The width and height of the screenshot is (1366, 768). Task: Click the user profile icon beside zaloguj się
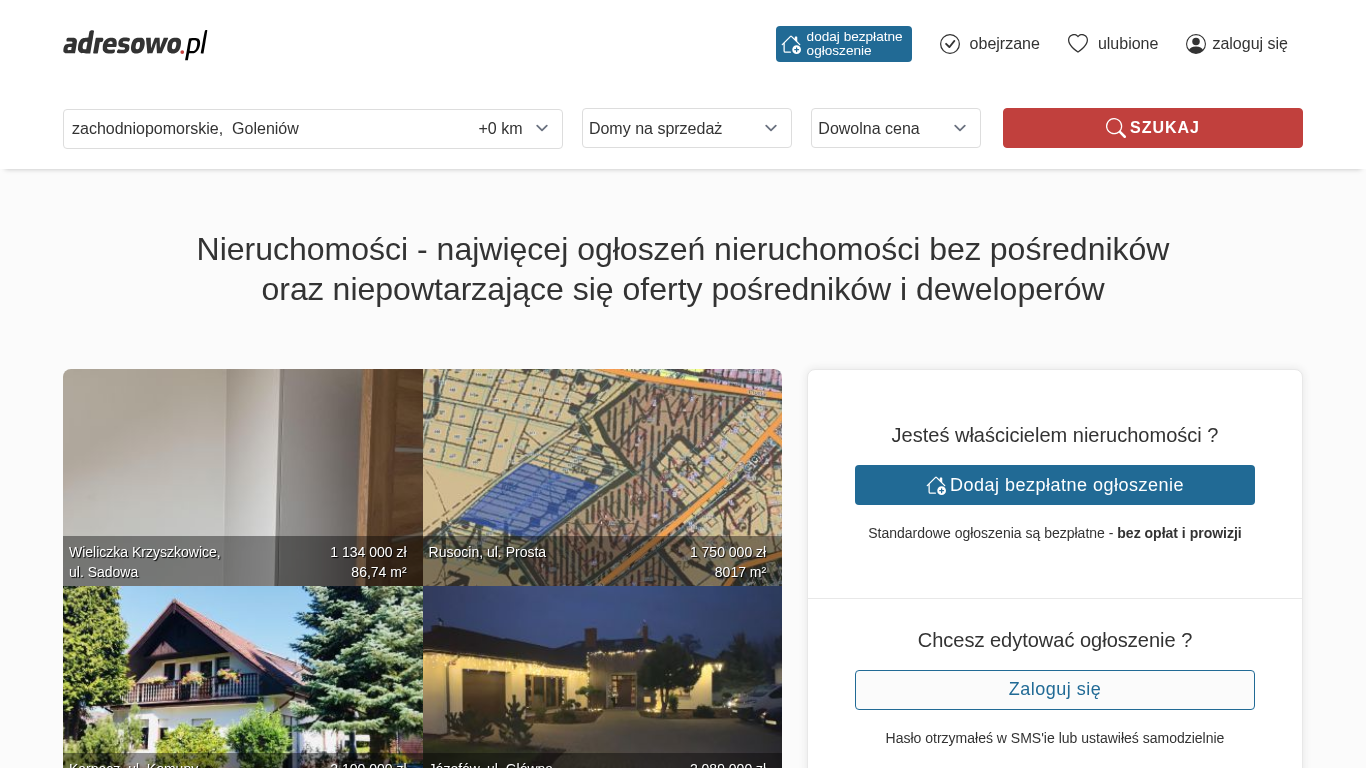coord(1195,44)
